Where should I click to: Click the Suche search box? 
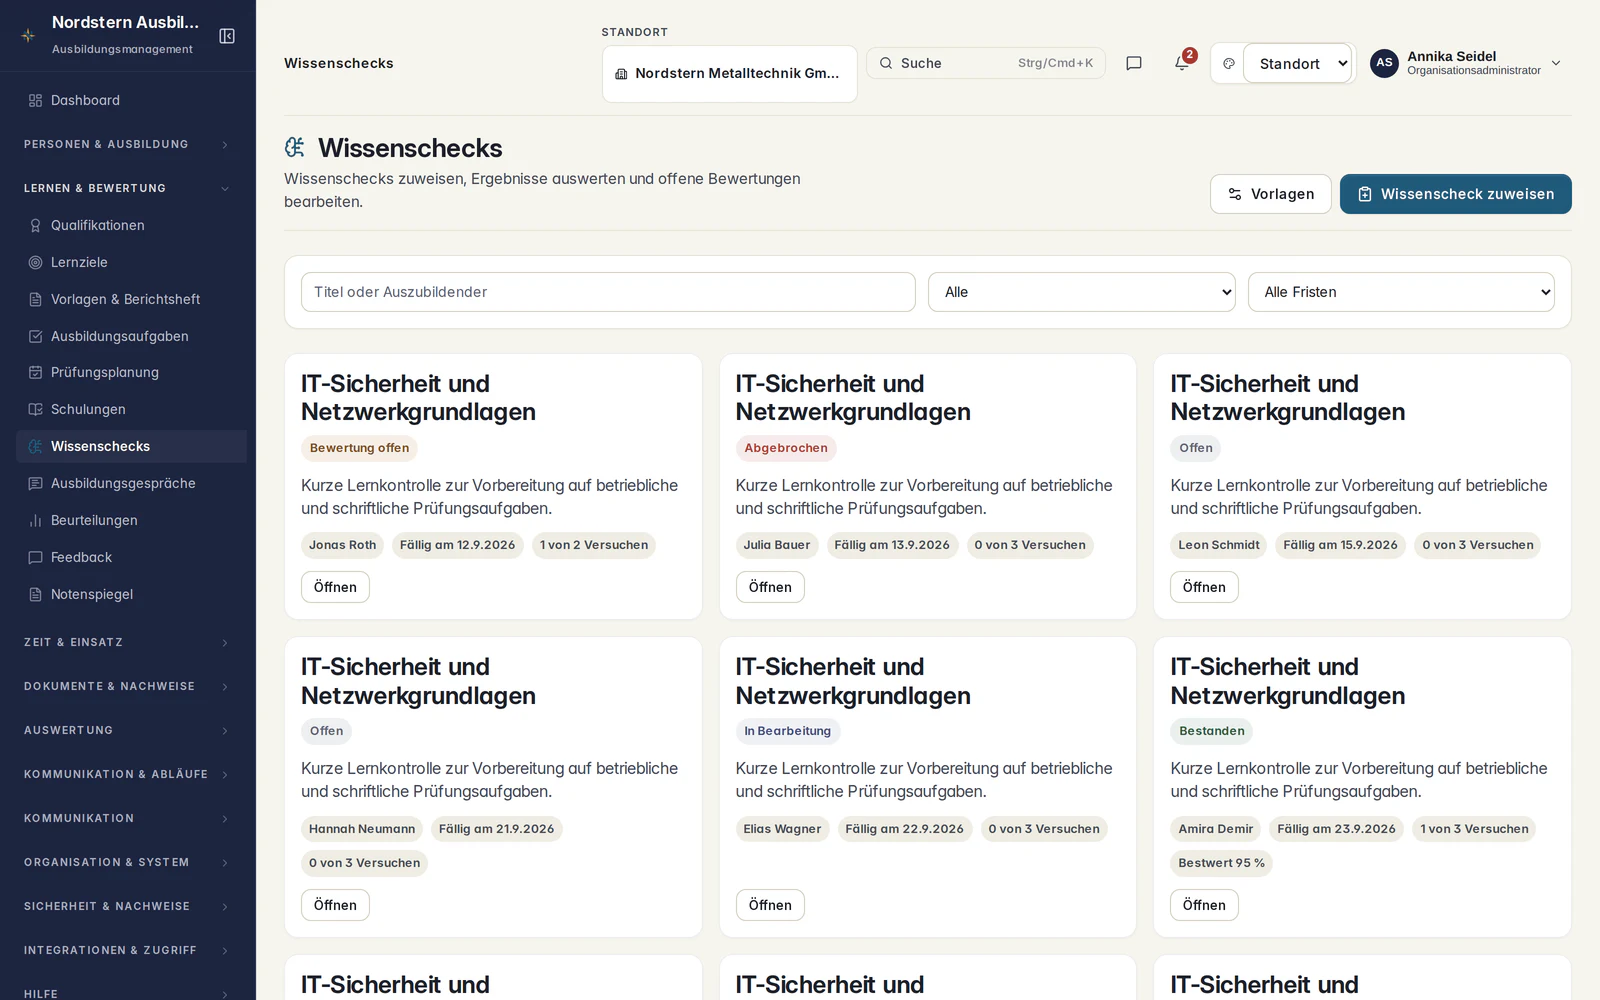pyautogui.click(x=986, y=63)
